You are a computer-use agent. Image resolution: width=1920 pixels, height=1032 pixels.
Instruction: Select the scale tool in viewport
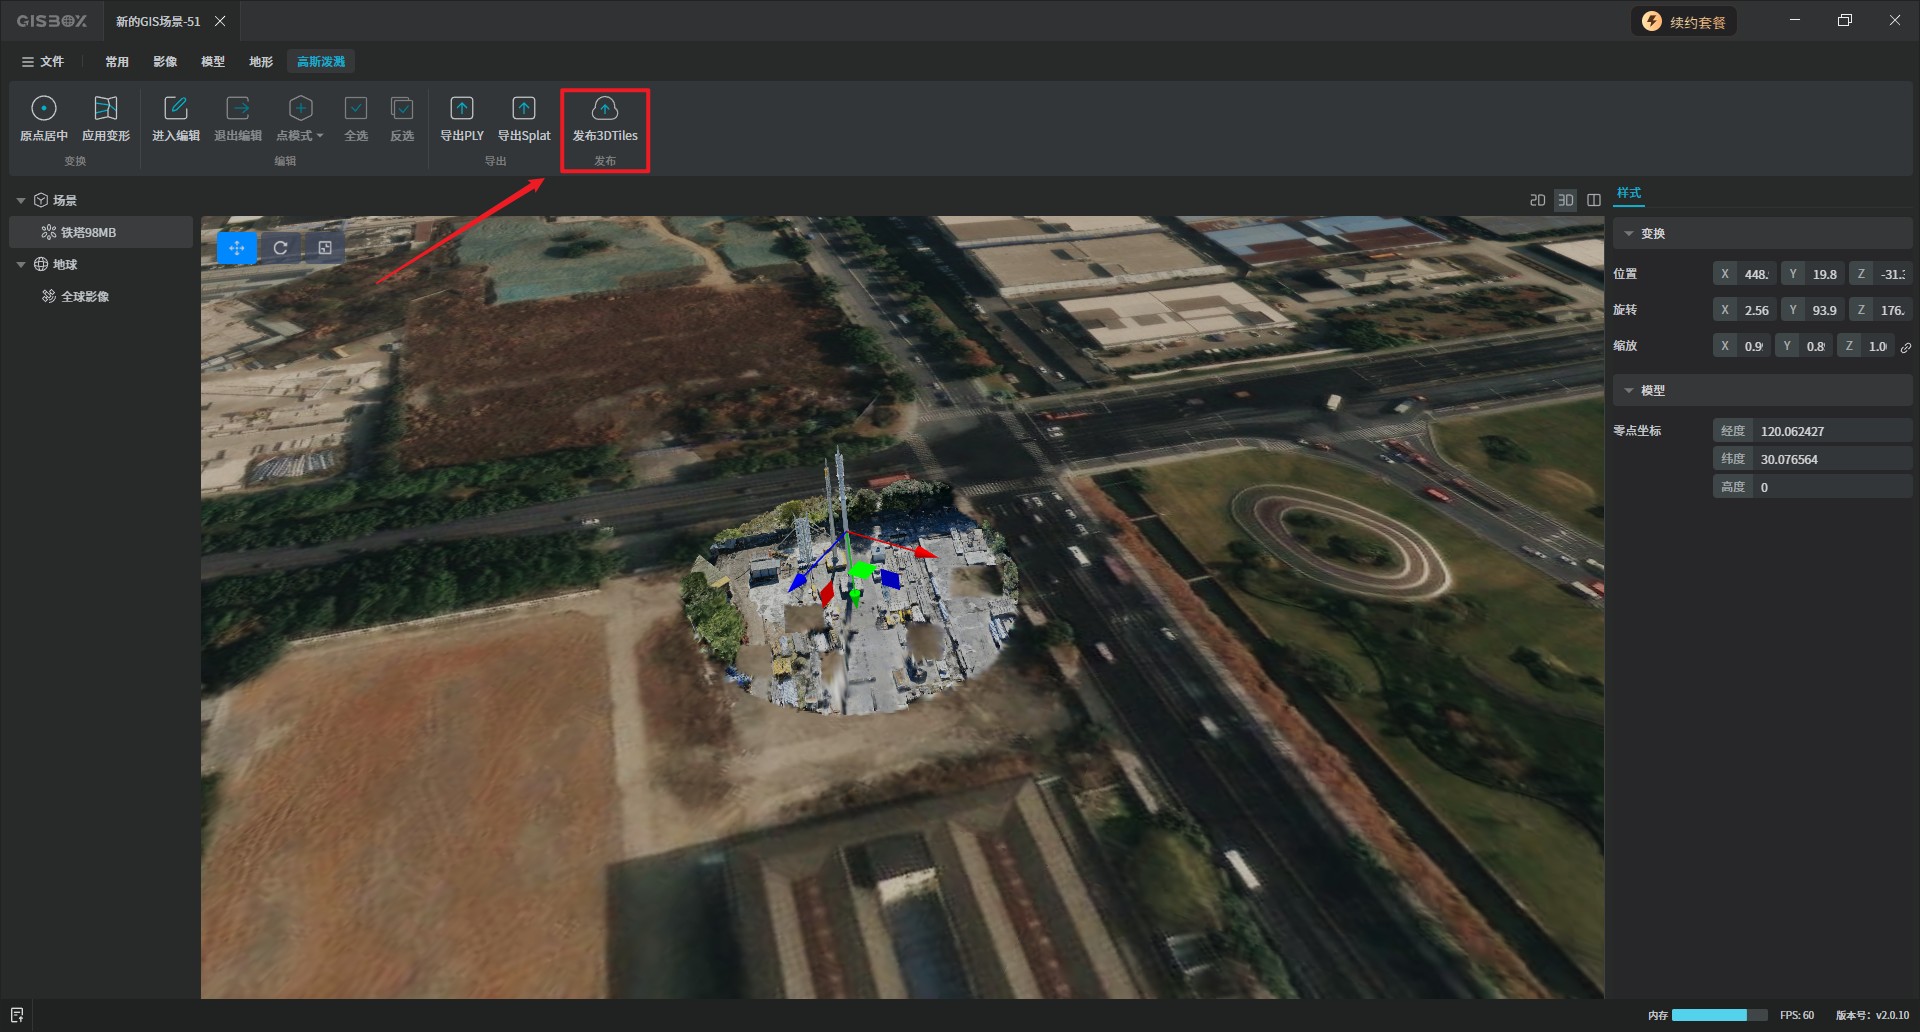pos(325,248)
